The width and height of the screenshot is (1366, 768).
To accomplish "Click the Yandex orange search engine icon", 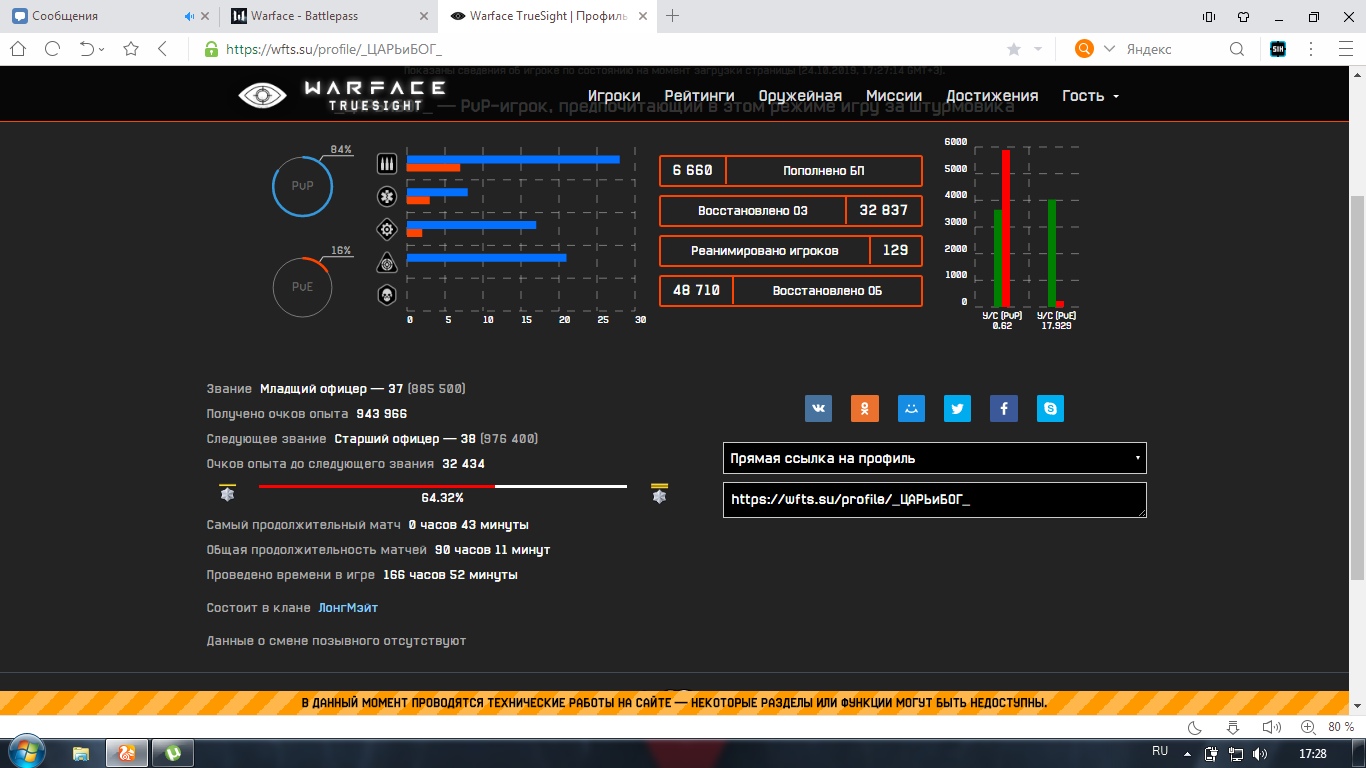I will 1084,49.
